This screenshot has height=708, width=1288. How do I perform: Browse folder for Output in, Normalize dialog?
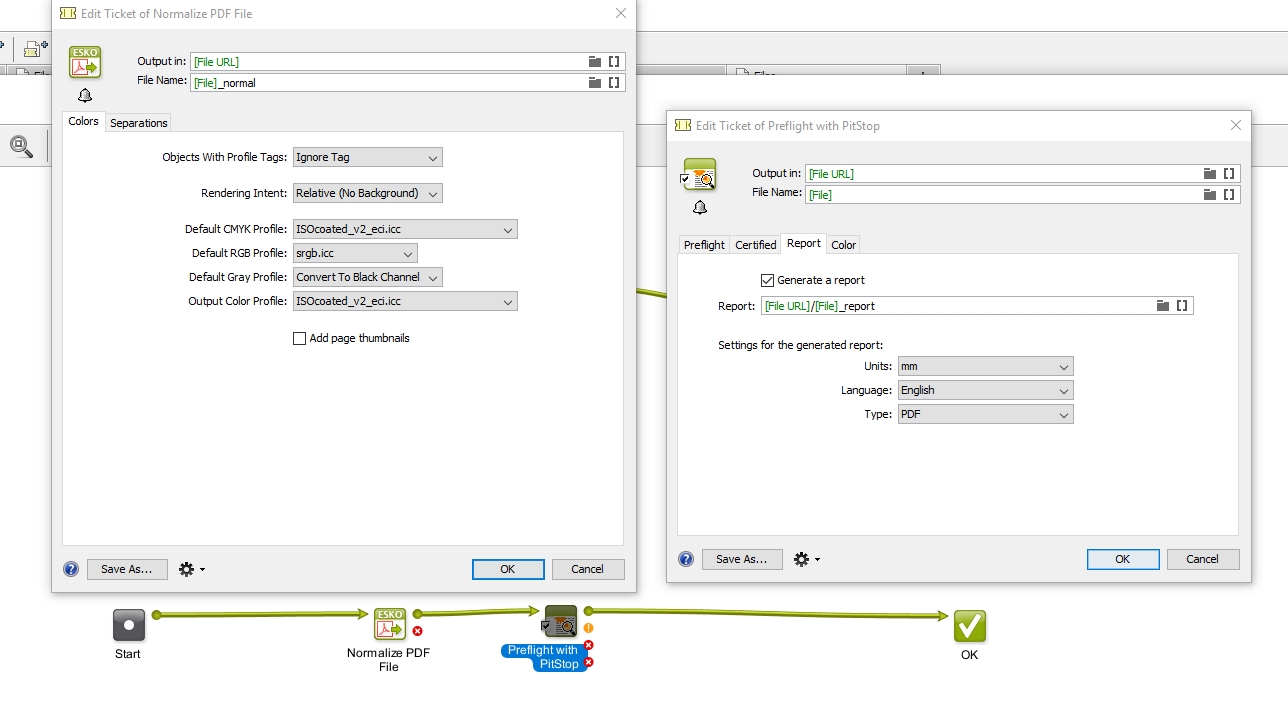tap(595, 62)
